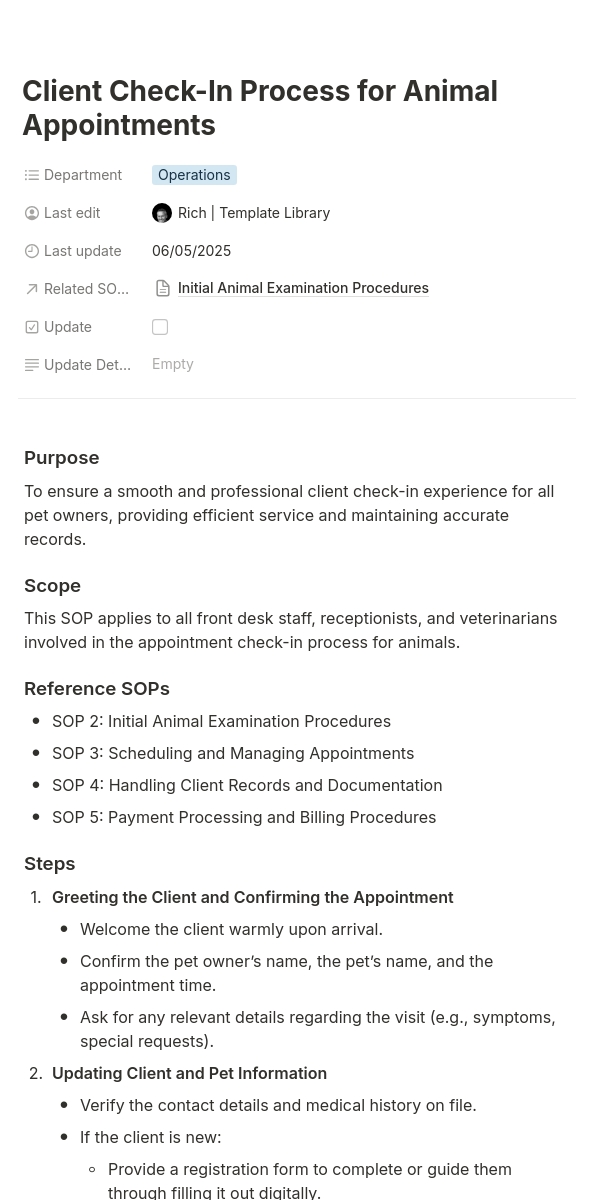Image resolution: width=600 pixels, height=1200 pixels.
Task: Click the Reference SOPs heading
Action: 97,689
